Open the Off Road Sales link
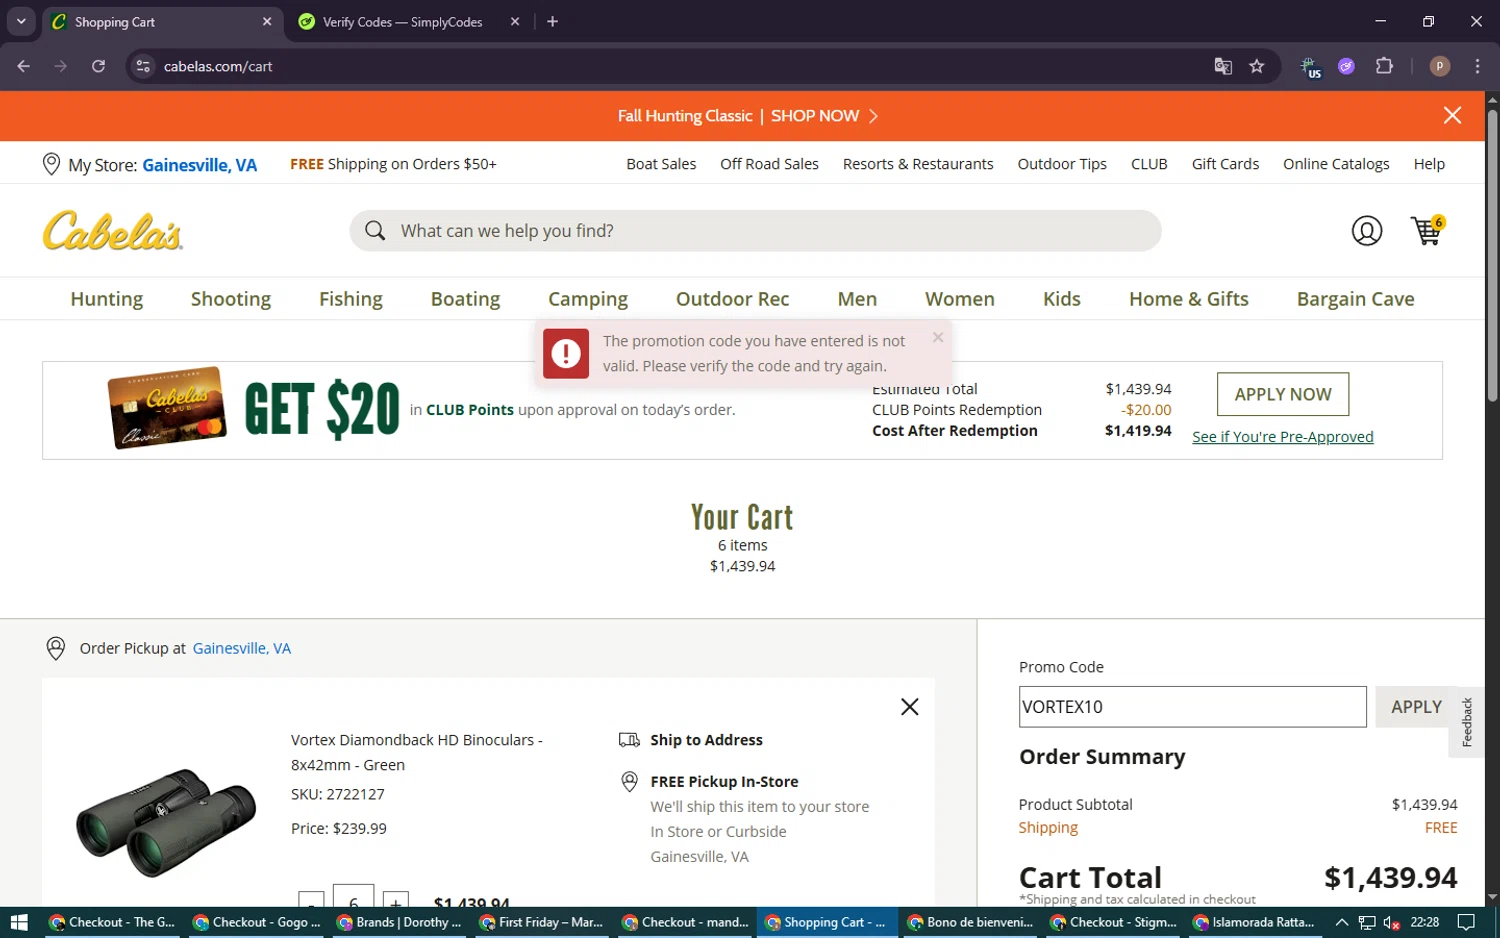 tap(769, 164)
